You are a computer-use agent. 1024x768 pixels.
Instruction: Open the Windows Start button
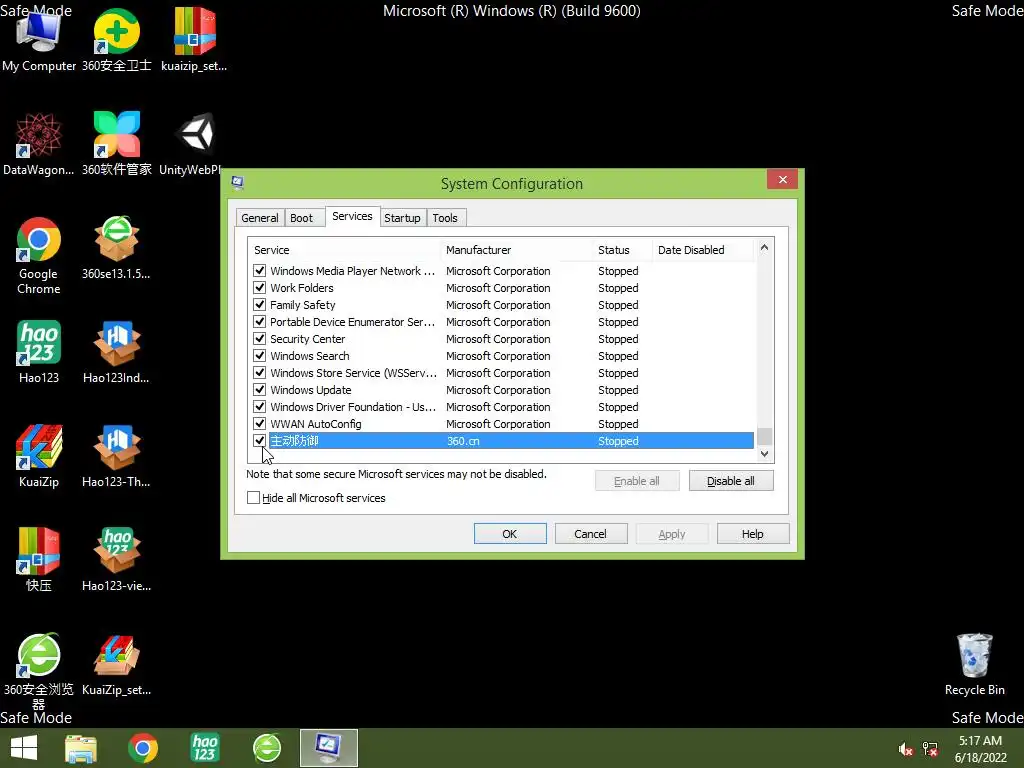click(x=24, y=748)
